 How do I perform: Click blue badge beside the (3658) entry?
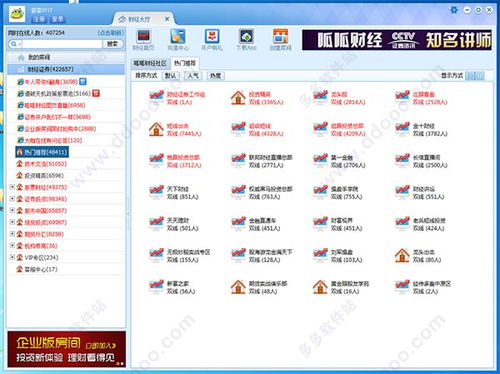point(83,81)
